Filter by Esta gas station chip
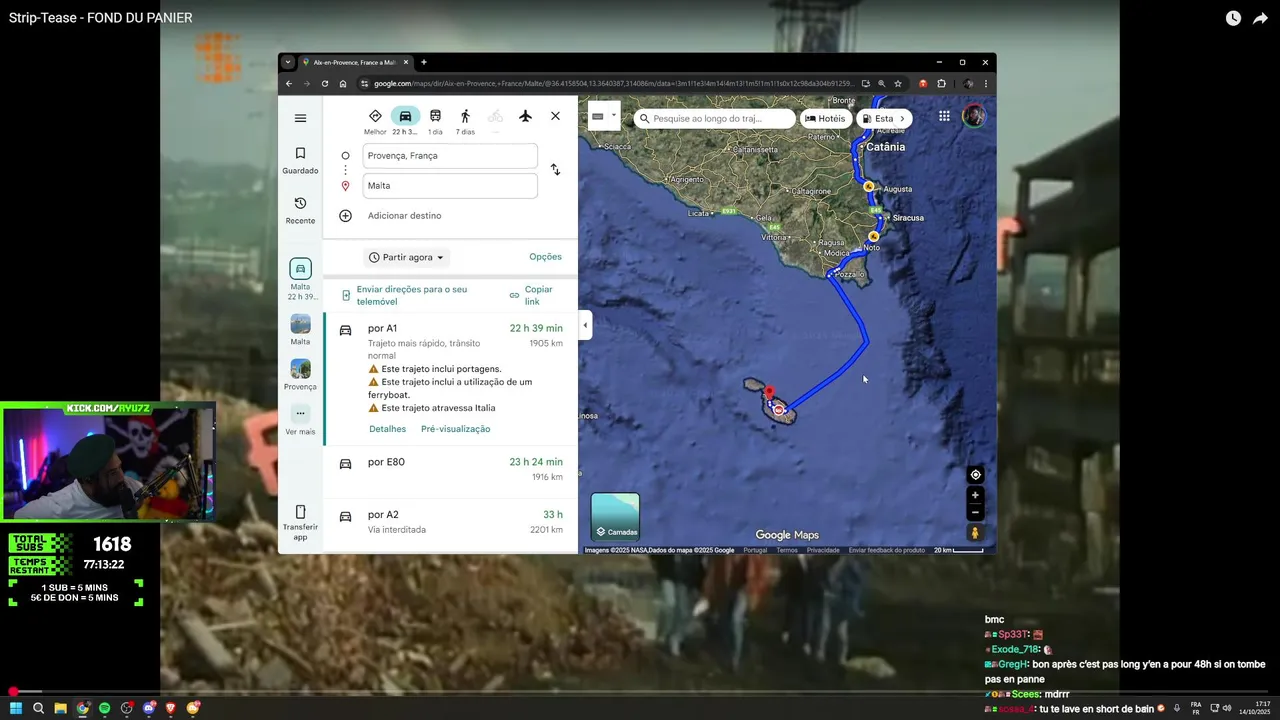This screenshot has width=1280, height=720. (884, 118)
